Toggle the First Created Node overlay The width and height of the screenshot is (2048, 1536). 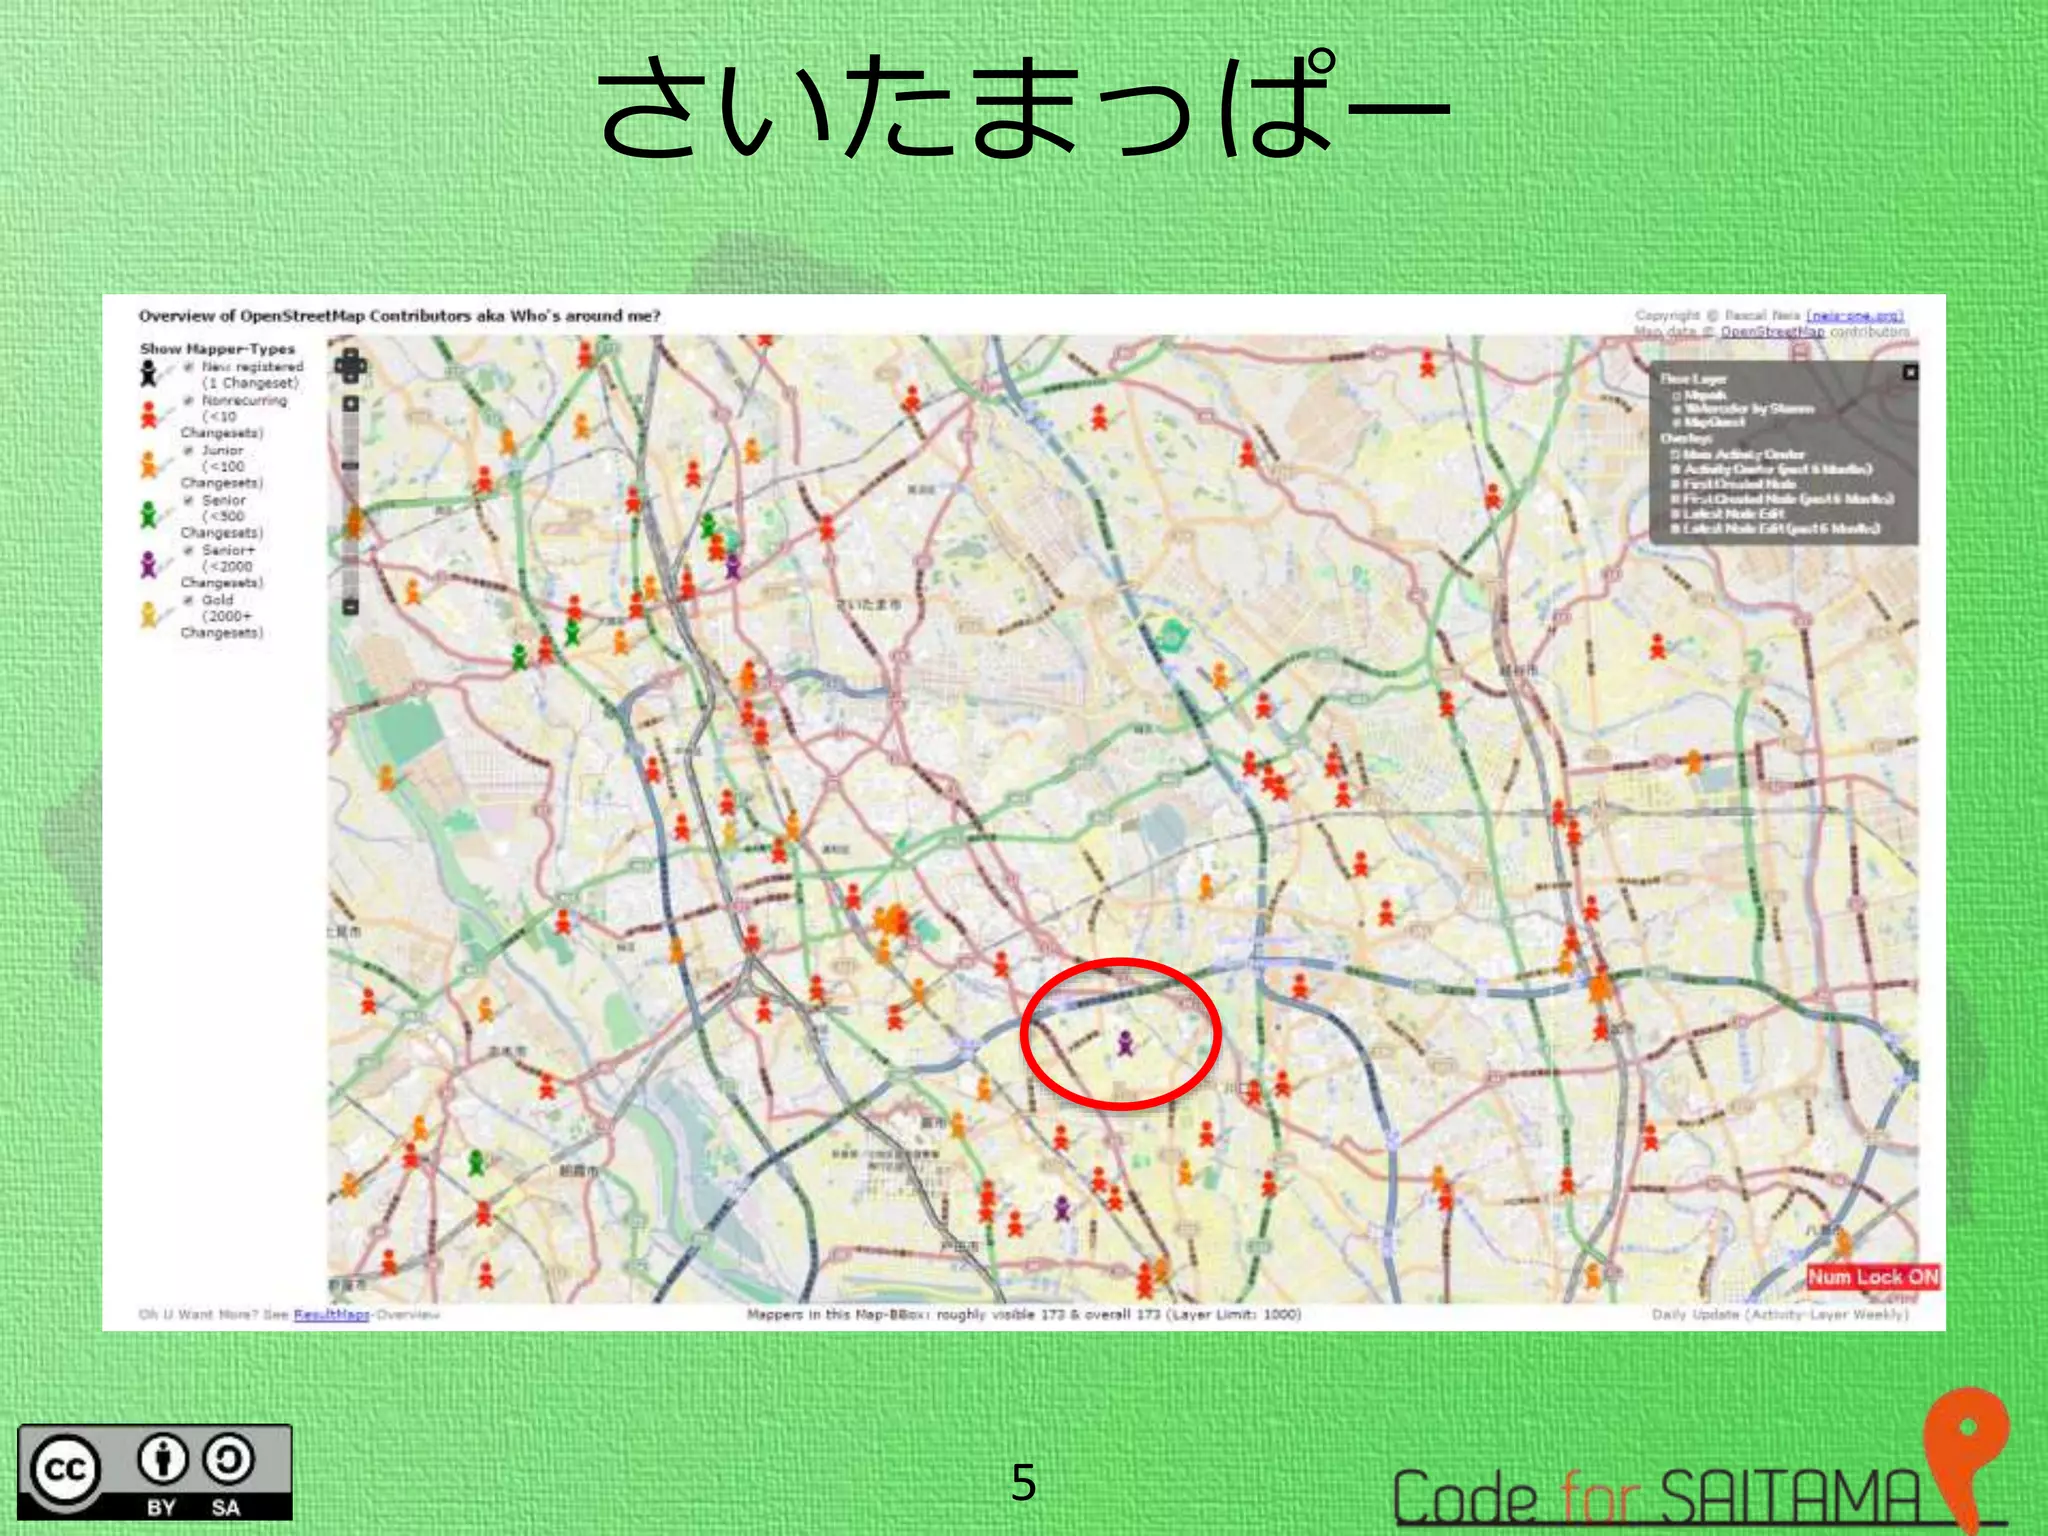tap(1675, 484)
